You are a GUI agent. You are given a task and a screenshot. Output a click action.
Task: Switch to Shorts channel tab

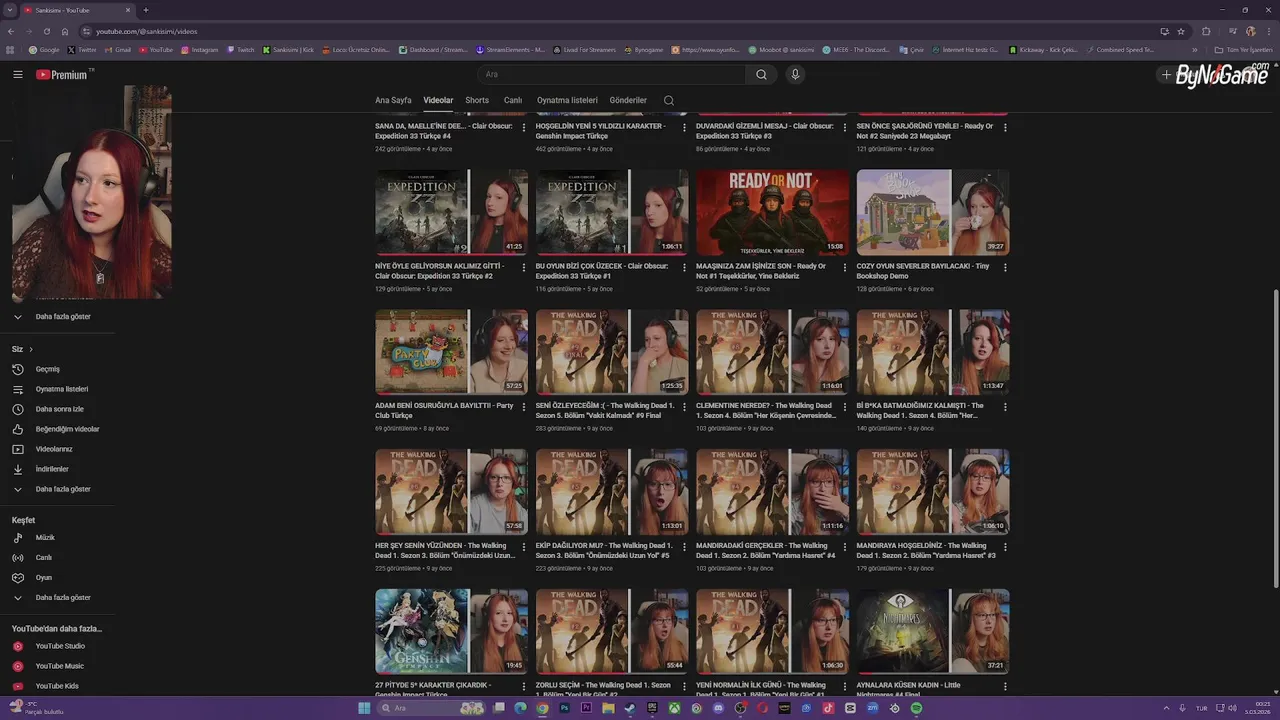click(x=477, y=100)
